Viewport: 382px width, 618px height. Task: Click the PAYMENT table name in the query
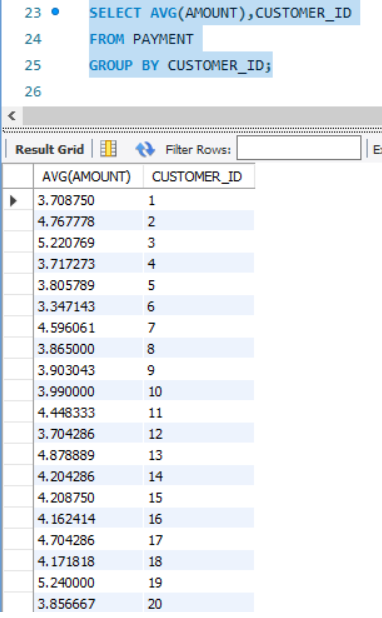(x=163, y=39)
